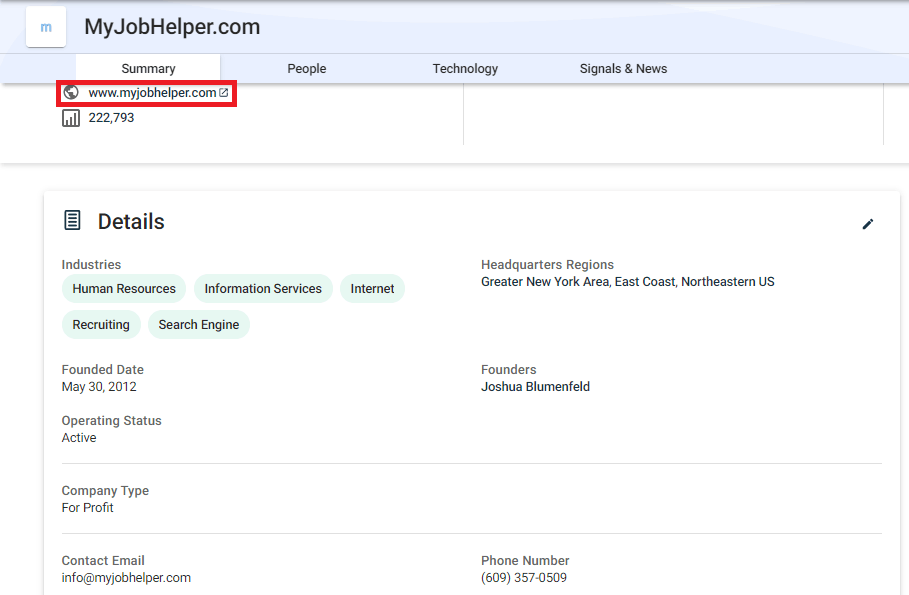Click the external link icon after URL
Image resolution: width=909 pixels, height=595 pixels.
click(224, 93)
